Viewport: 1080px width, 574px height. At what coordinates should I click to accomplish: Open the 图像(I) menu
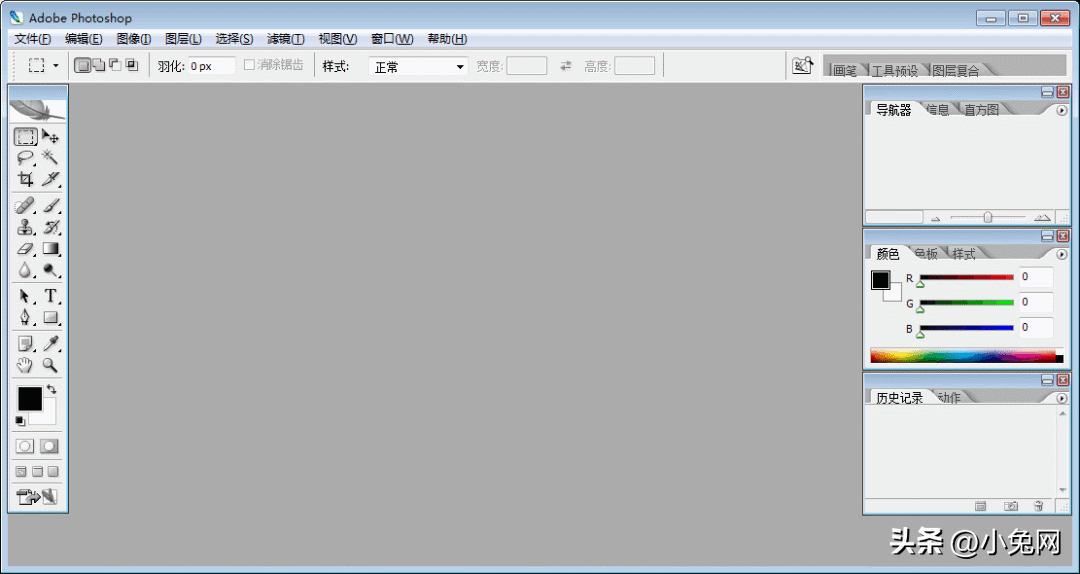pyautogui.click(x=134, y=39)
